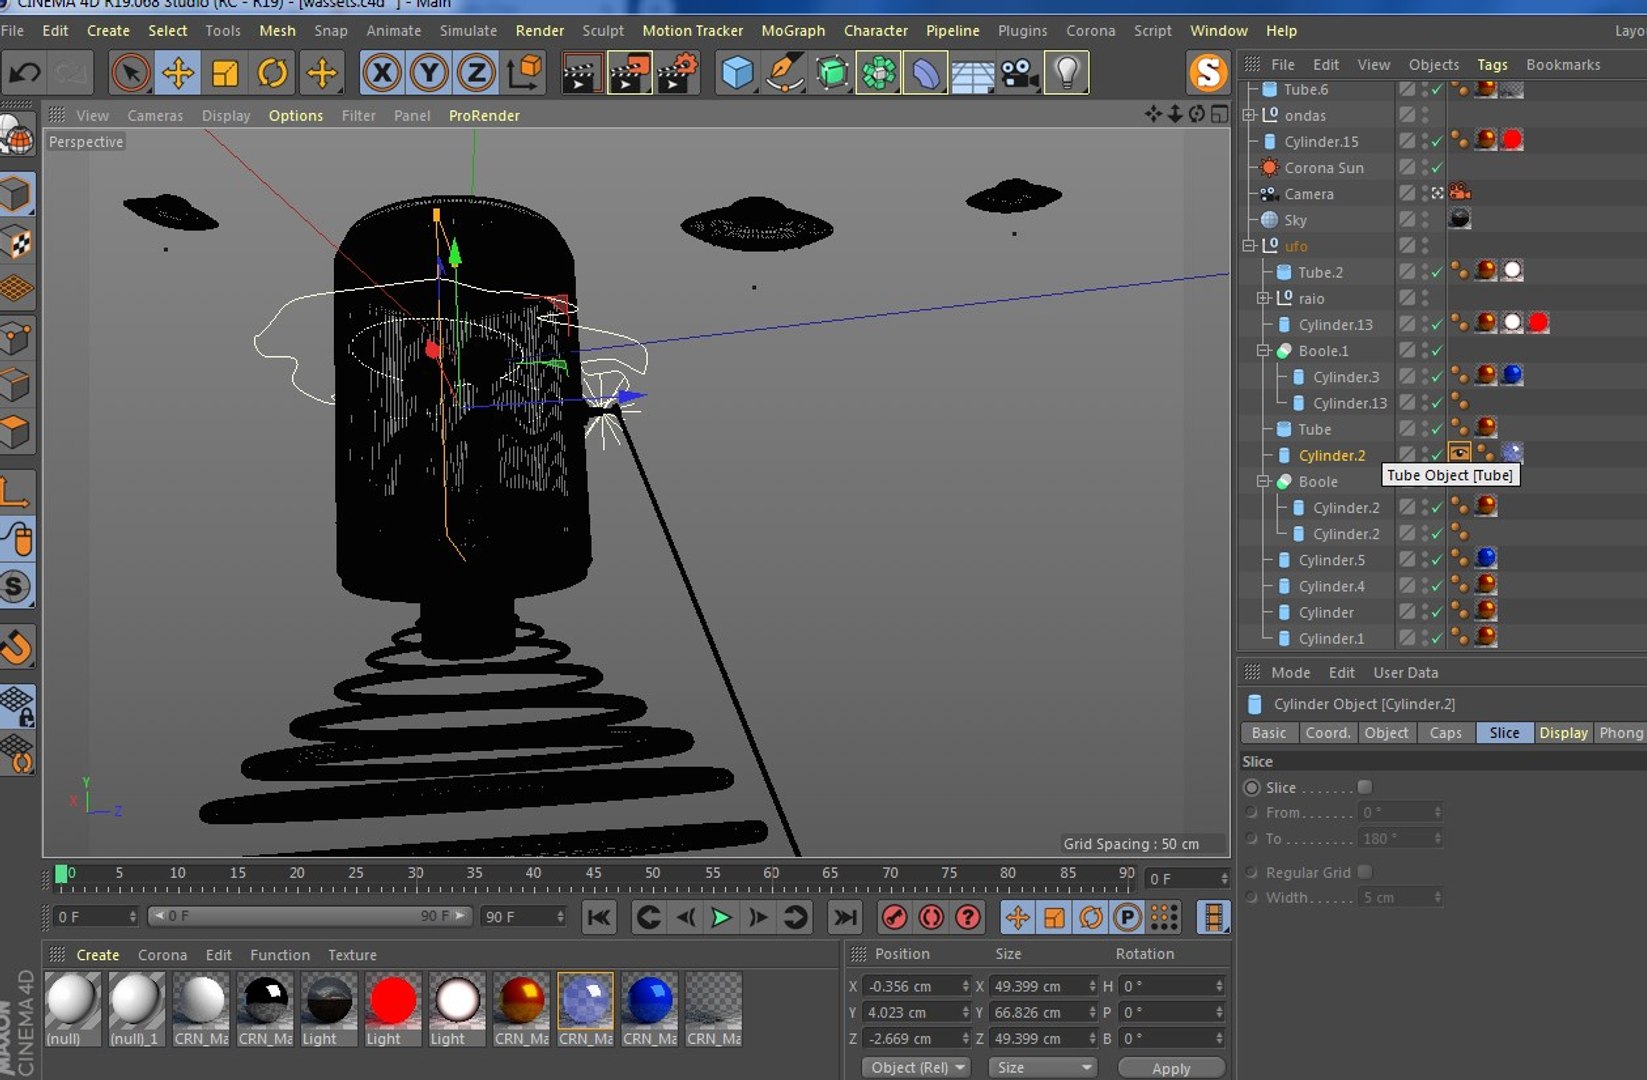1647x1080 pixels.
Task: Click the Render View clapperboard icon
Action: click(581, 73)
